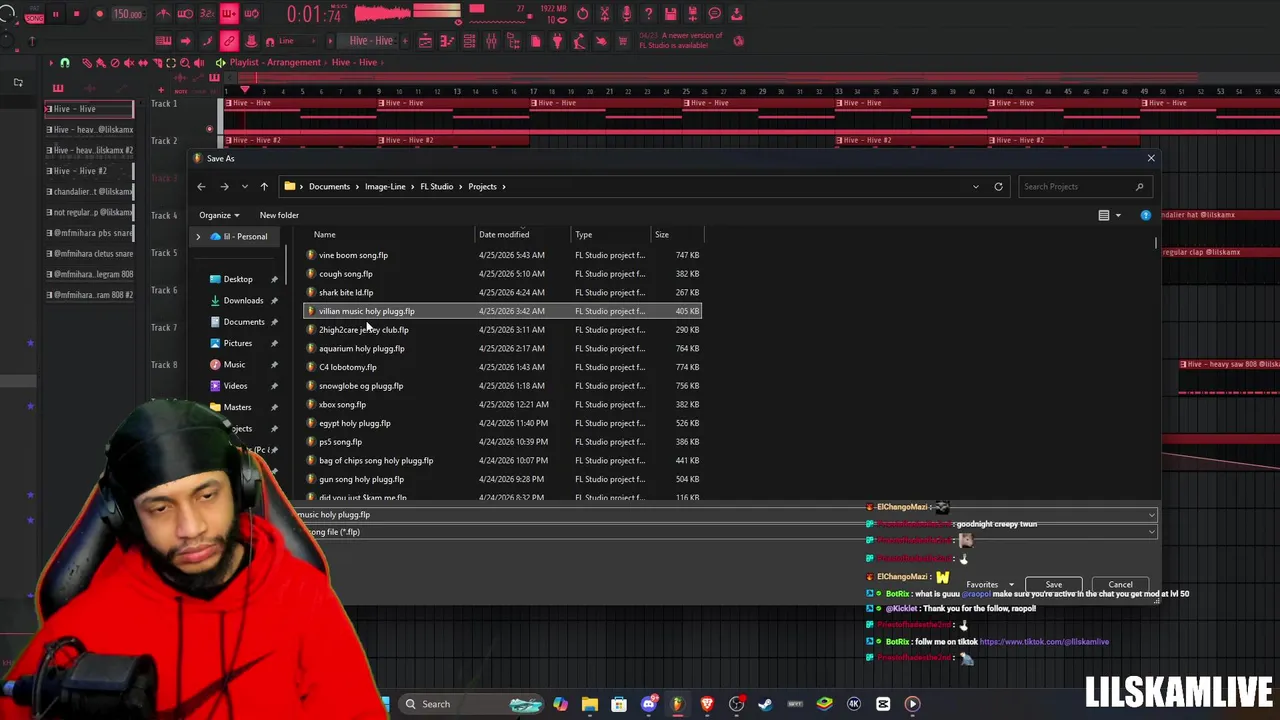The width and height of the screenshot is (1280, 720).
Task: Toggle the highlighted overdub/blend recording button
Action: coord(229,14)
